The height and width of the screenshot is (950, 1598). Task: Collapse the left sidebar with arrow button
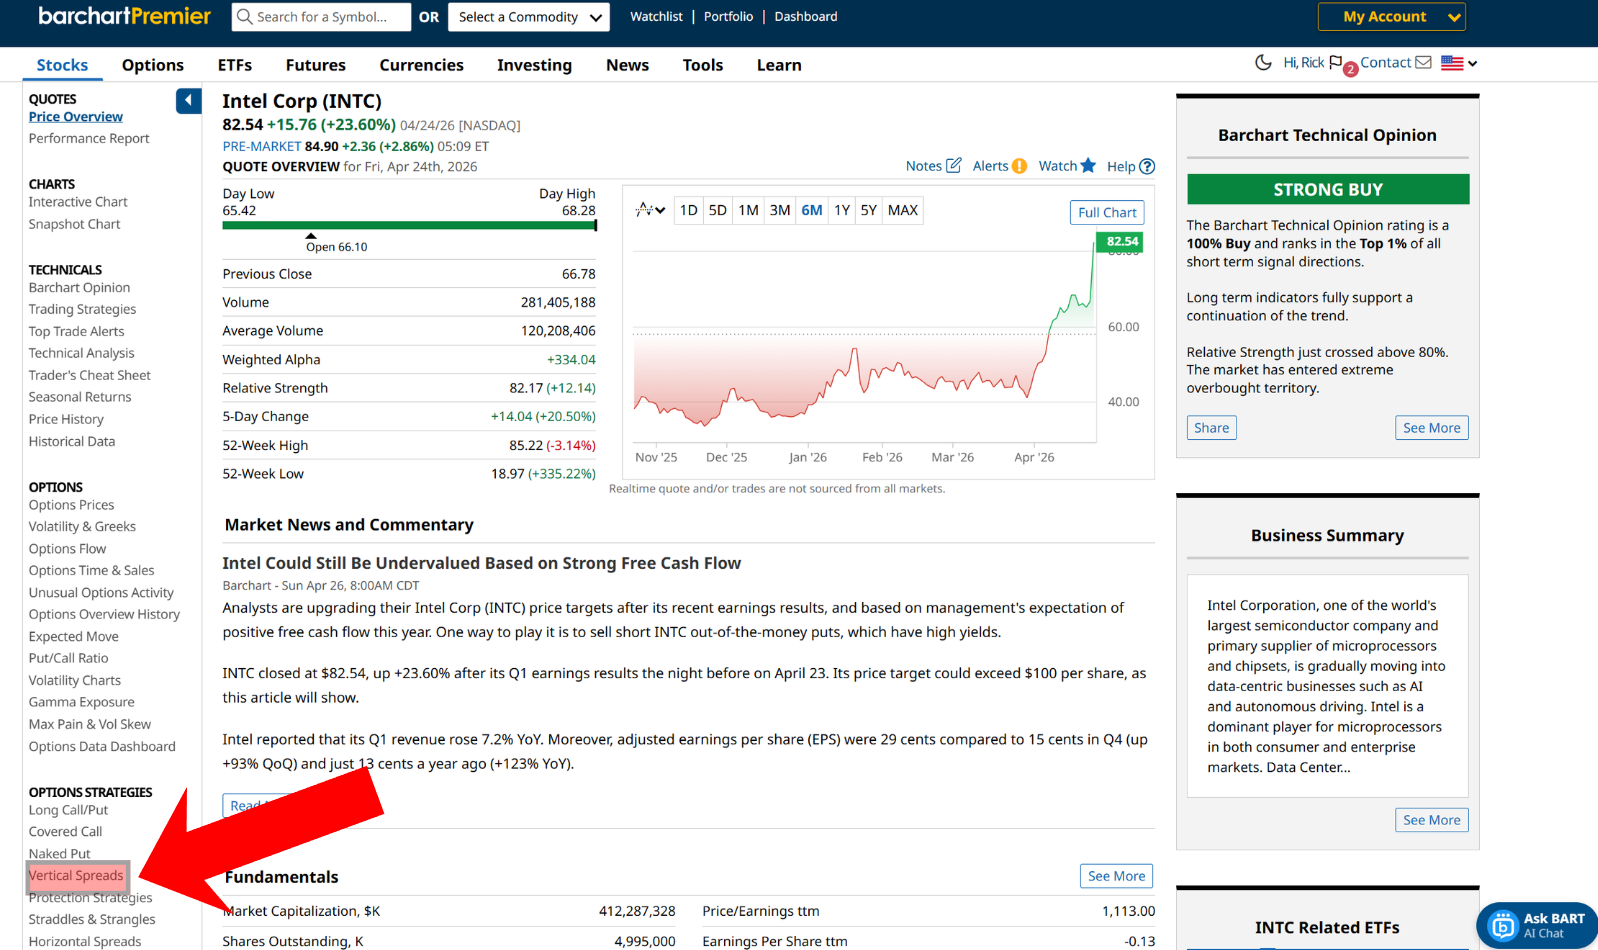pyautogui.click(x=188, y=101)
